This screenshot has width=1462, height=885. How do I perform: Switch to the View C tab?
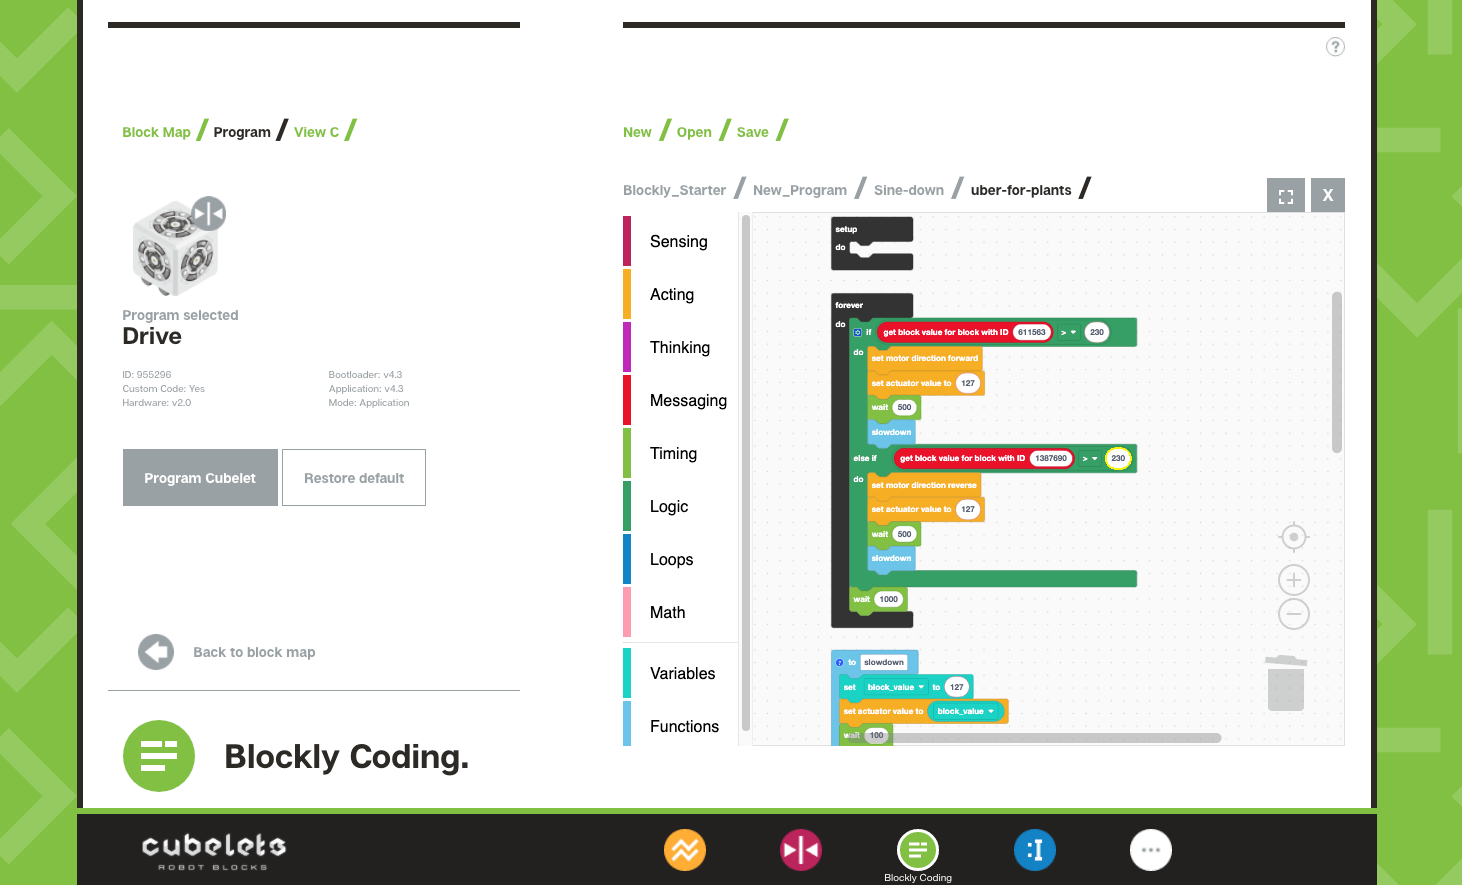click(x=316, y=132)
